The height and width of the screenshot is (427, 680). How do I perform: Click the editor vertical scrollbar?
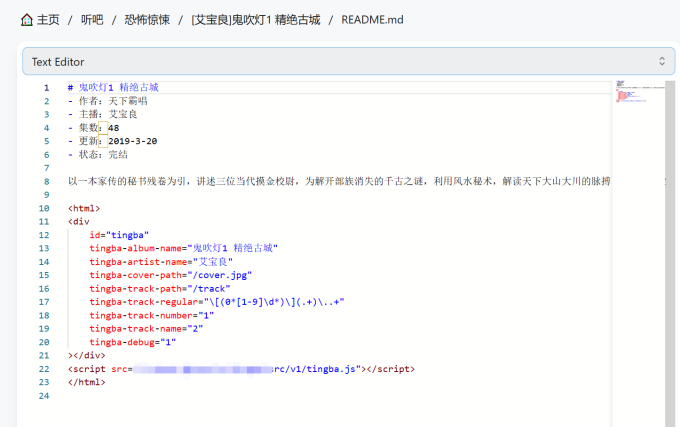click(670, 254)
